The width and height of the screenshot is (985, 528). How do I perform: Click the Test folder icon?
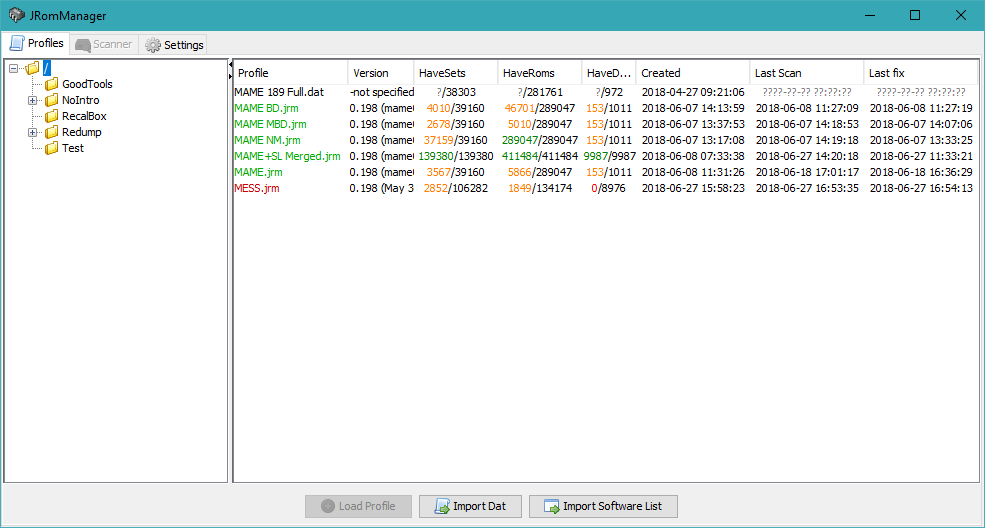[x=52, y=148]
